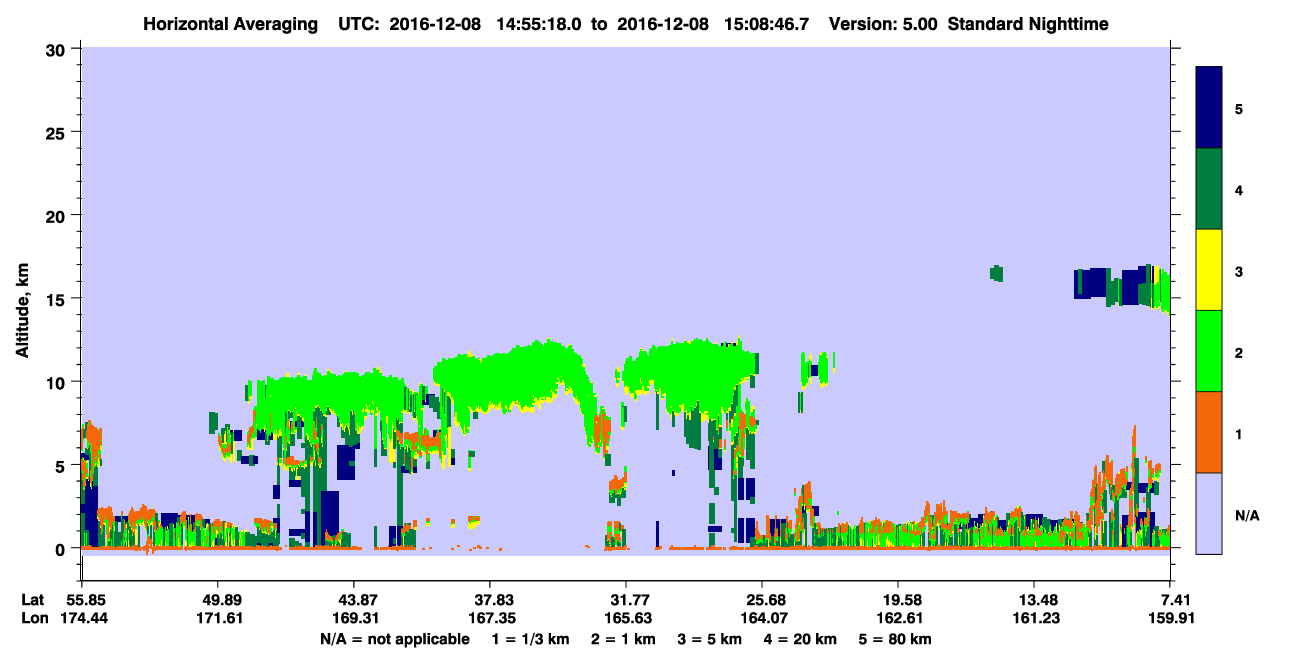Screen dimensions: 1300x667
Task: Click the 'Lat' row label
Action: pyautogui.click(x=33, y=599)
